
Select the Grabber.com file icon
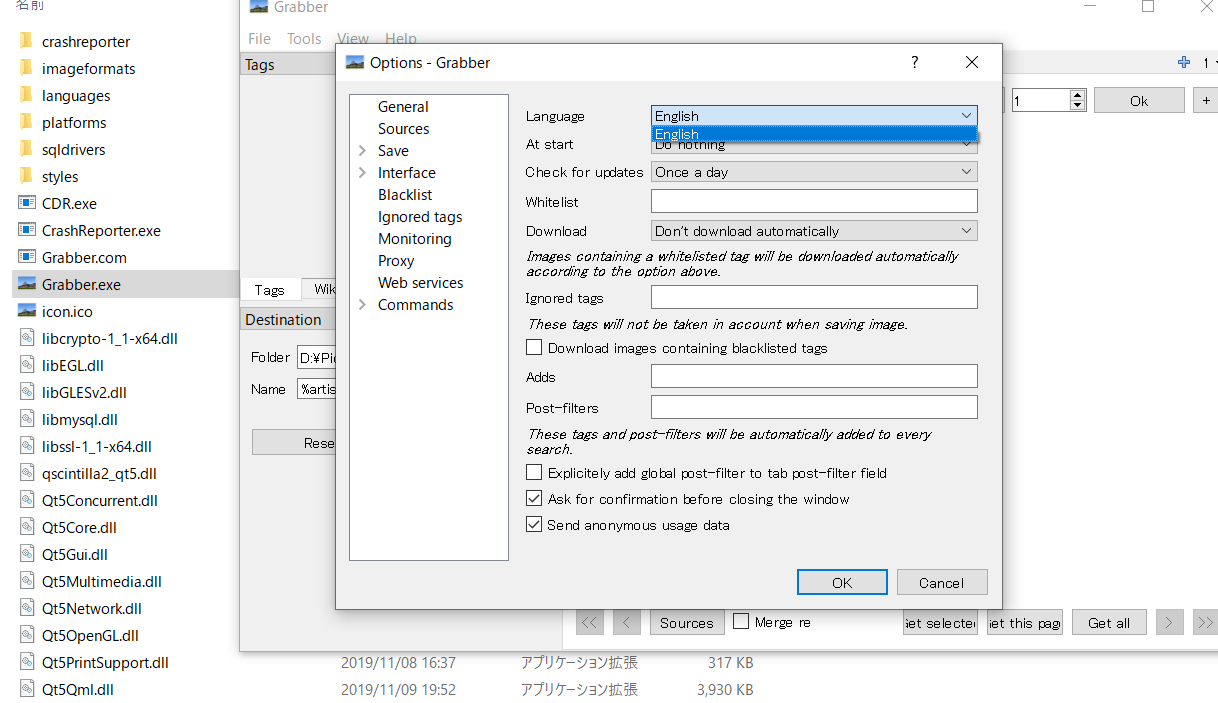26,258
